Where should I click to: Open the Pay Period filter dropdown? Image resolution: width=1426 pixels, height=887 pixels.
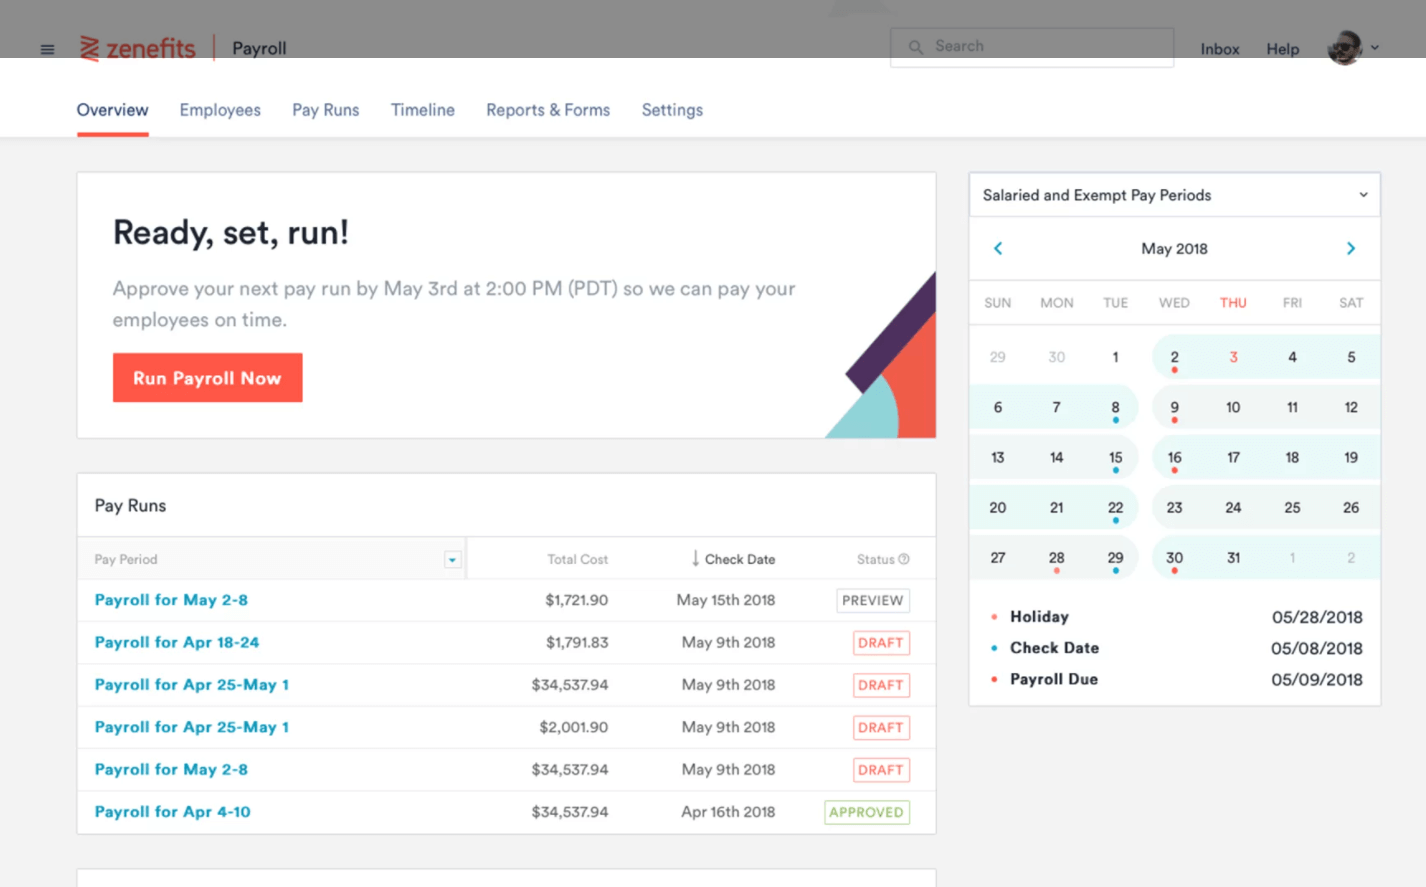(x=452, y=558)
